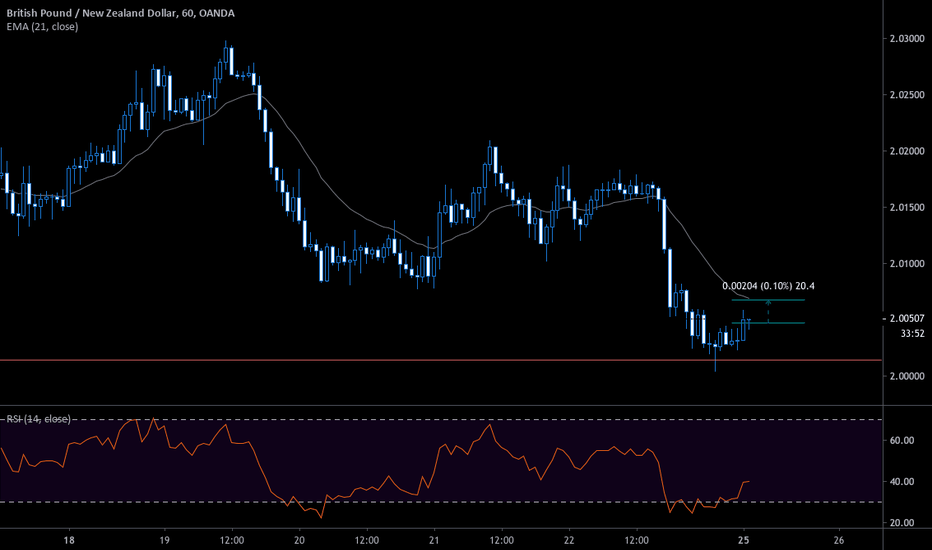Click the 2.01500 price axis label
This screenshot has height=550, width=932.
[906, 207]
